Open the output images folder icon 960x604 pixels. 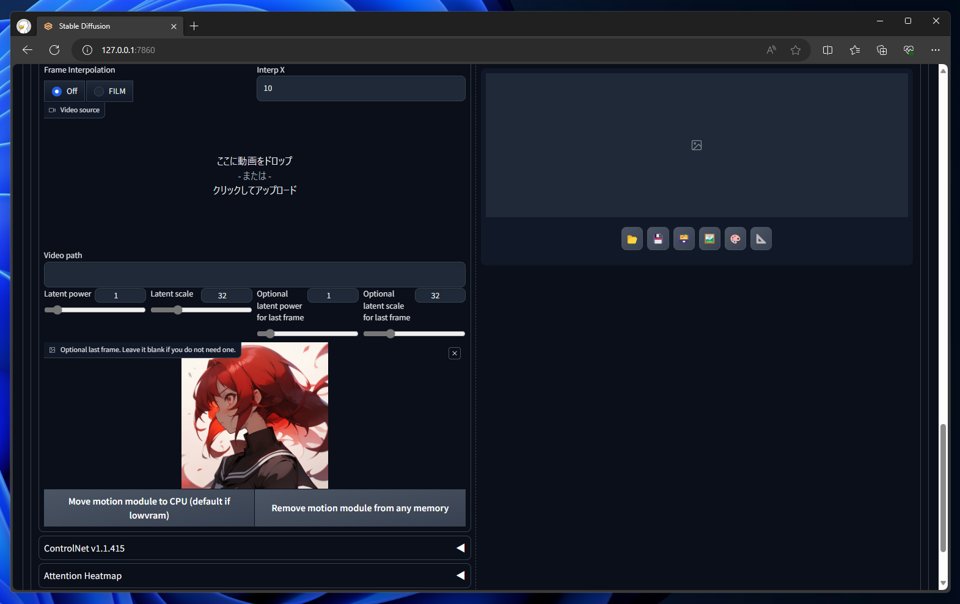632,239
